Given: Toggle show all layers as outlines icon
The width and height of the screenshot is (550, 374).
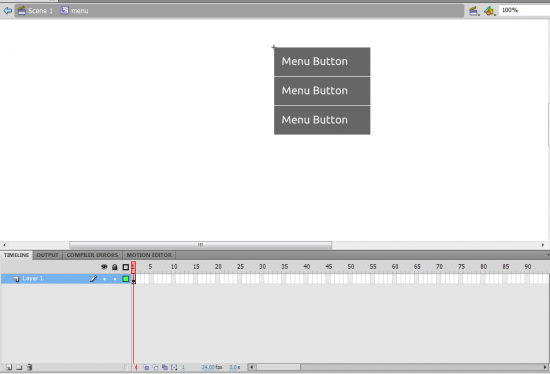Looking at the screenshot, I should pyautogui.click(x=126, y=267).
